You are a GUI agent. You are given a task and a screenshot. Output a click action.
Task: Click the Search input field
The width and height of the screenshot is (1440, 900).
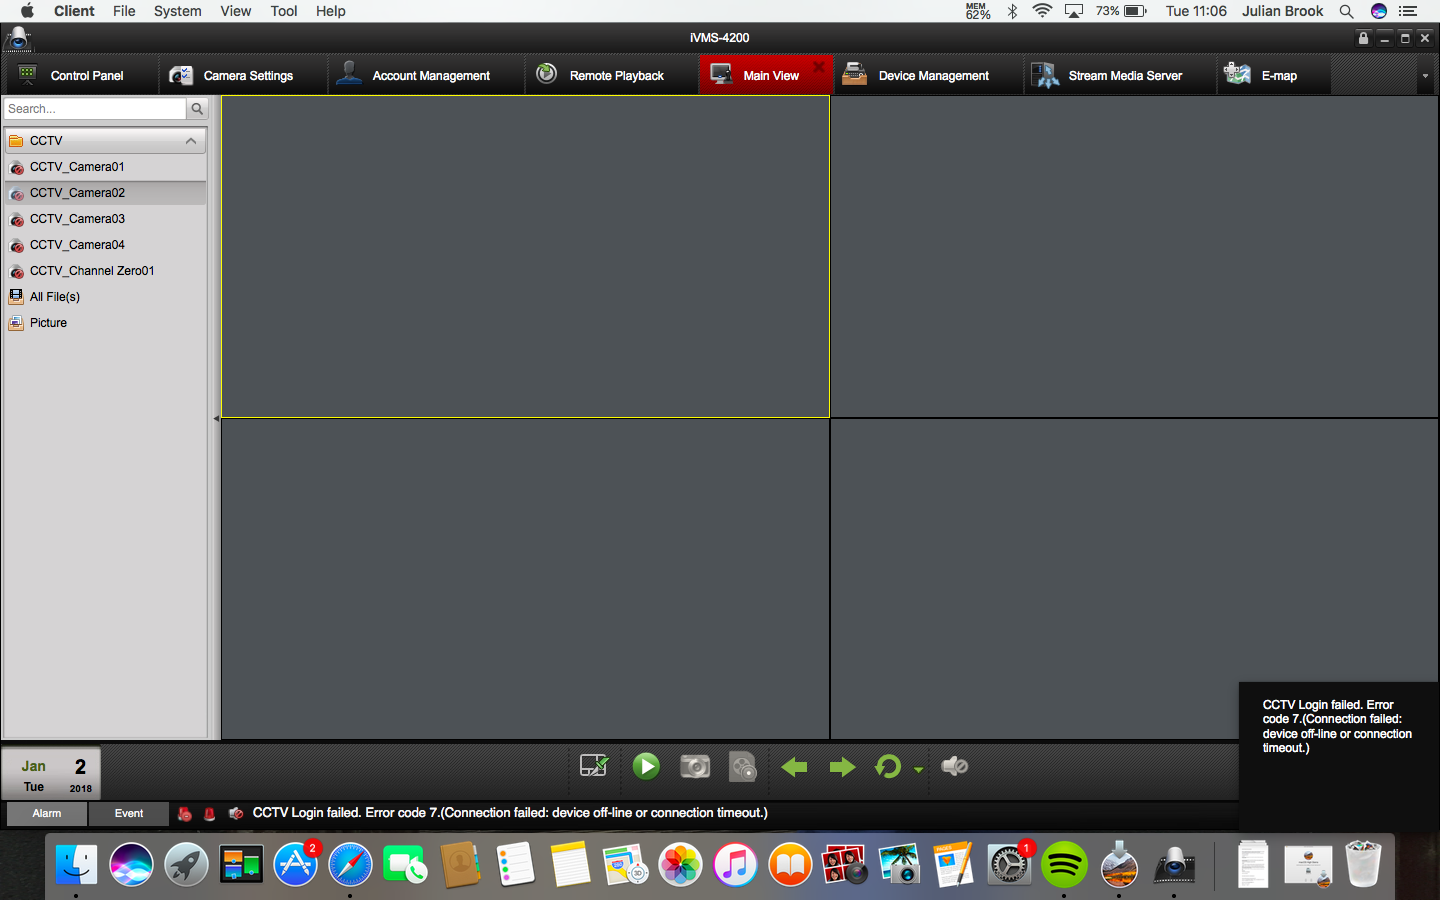click(x=95, y=109)
